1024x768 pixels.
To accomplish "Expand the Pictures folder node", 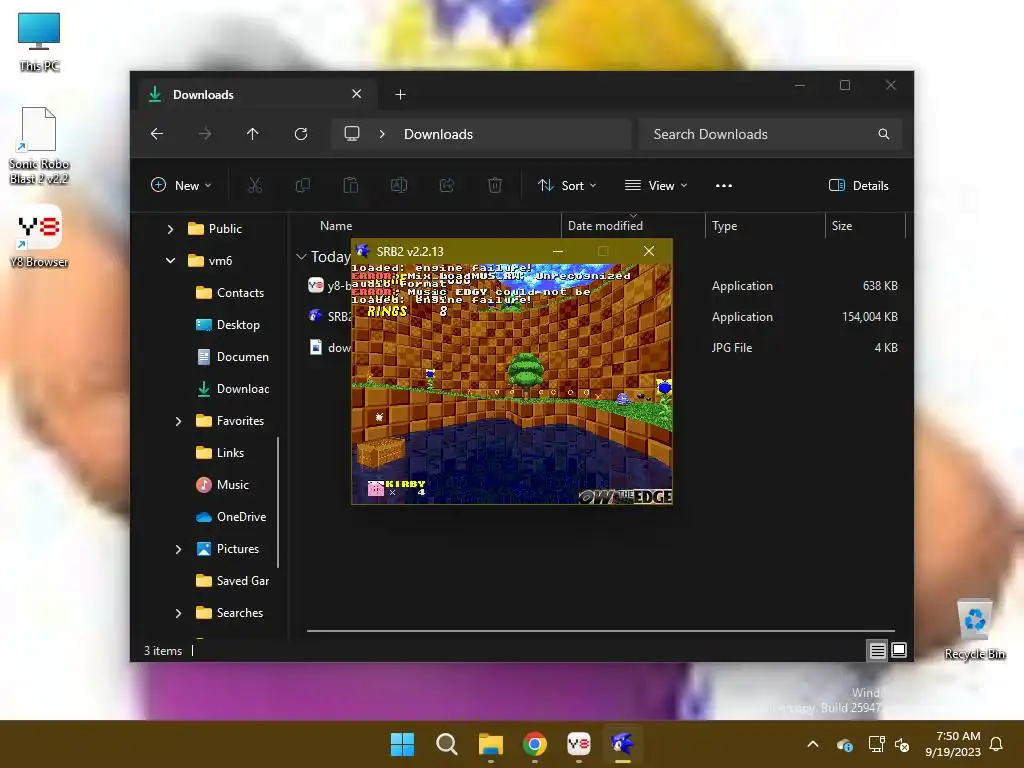I will click(x=178, y=549).
